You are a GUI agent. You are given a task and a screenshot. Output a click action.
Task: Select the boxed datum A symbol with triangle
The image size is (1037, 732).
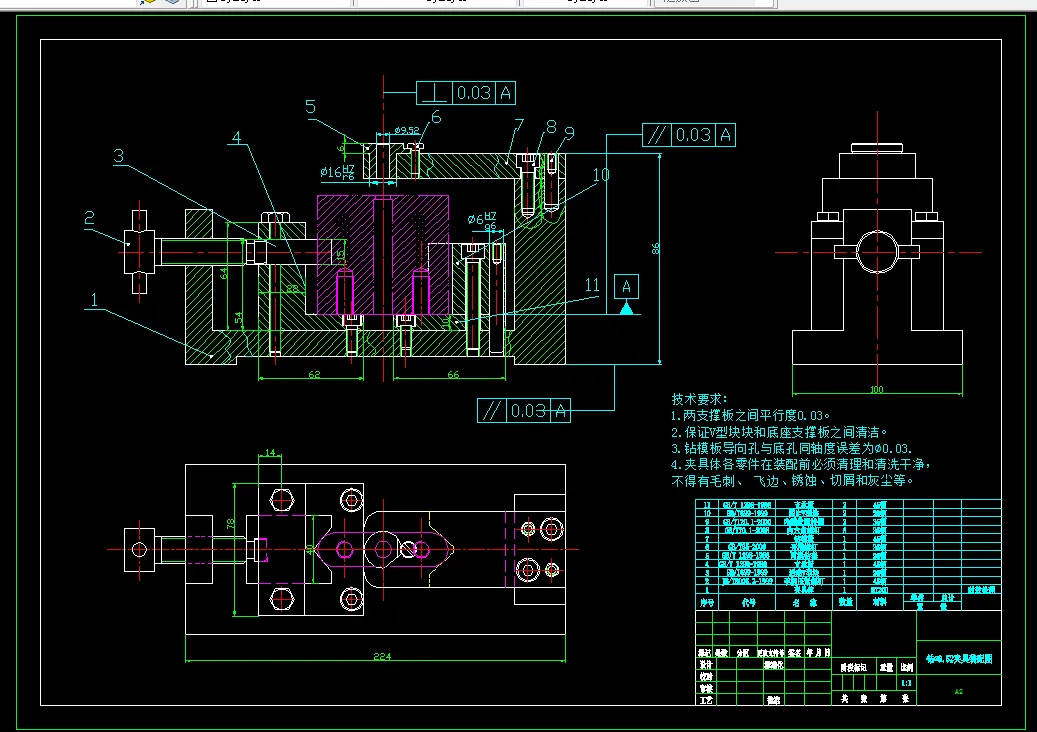(x=626, y=294)
